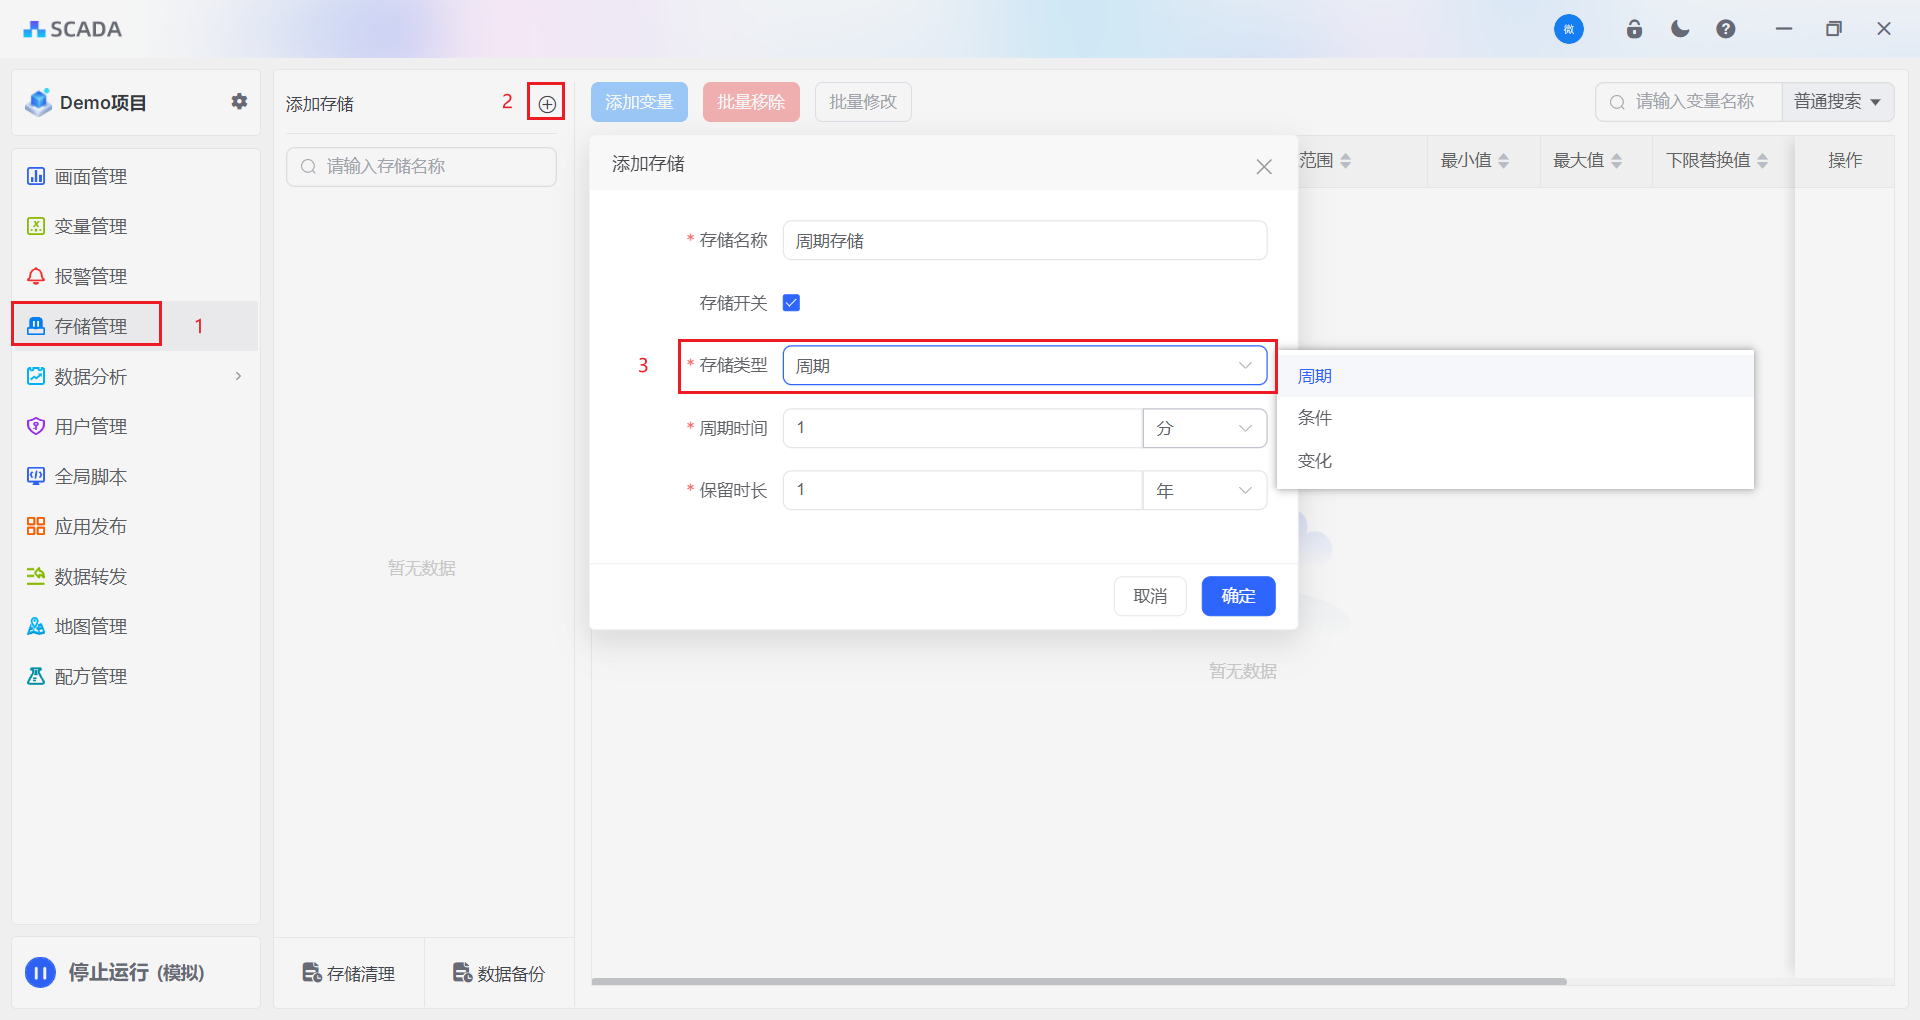Select 条件 from storage type list
The width and height of the screenshot is (1920, 1020).
[1314, 418]
